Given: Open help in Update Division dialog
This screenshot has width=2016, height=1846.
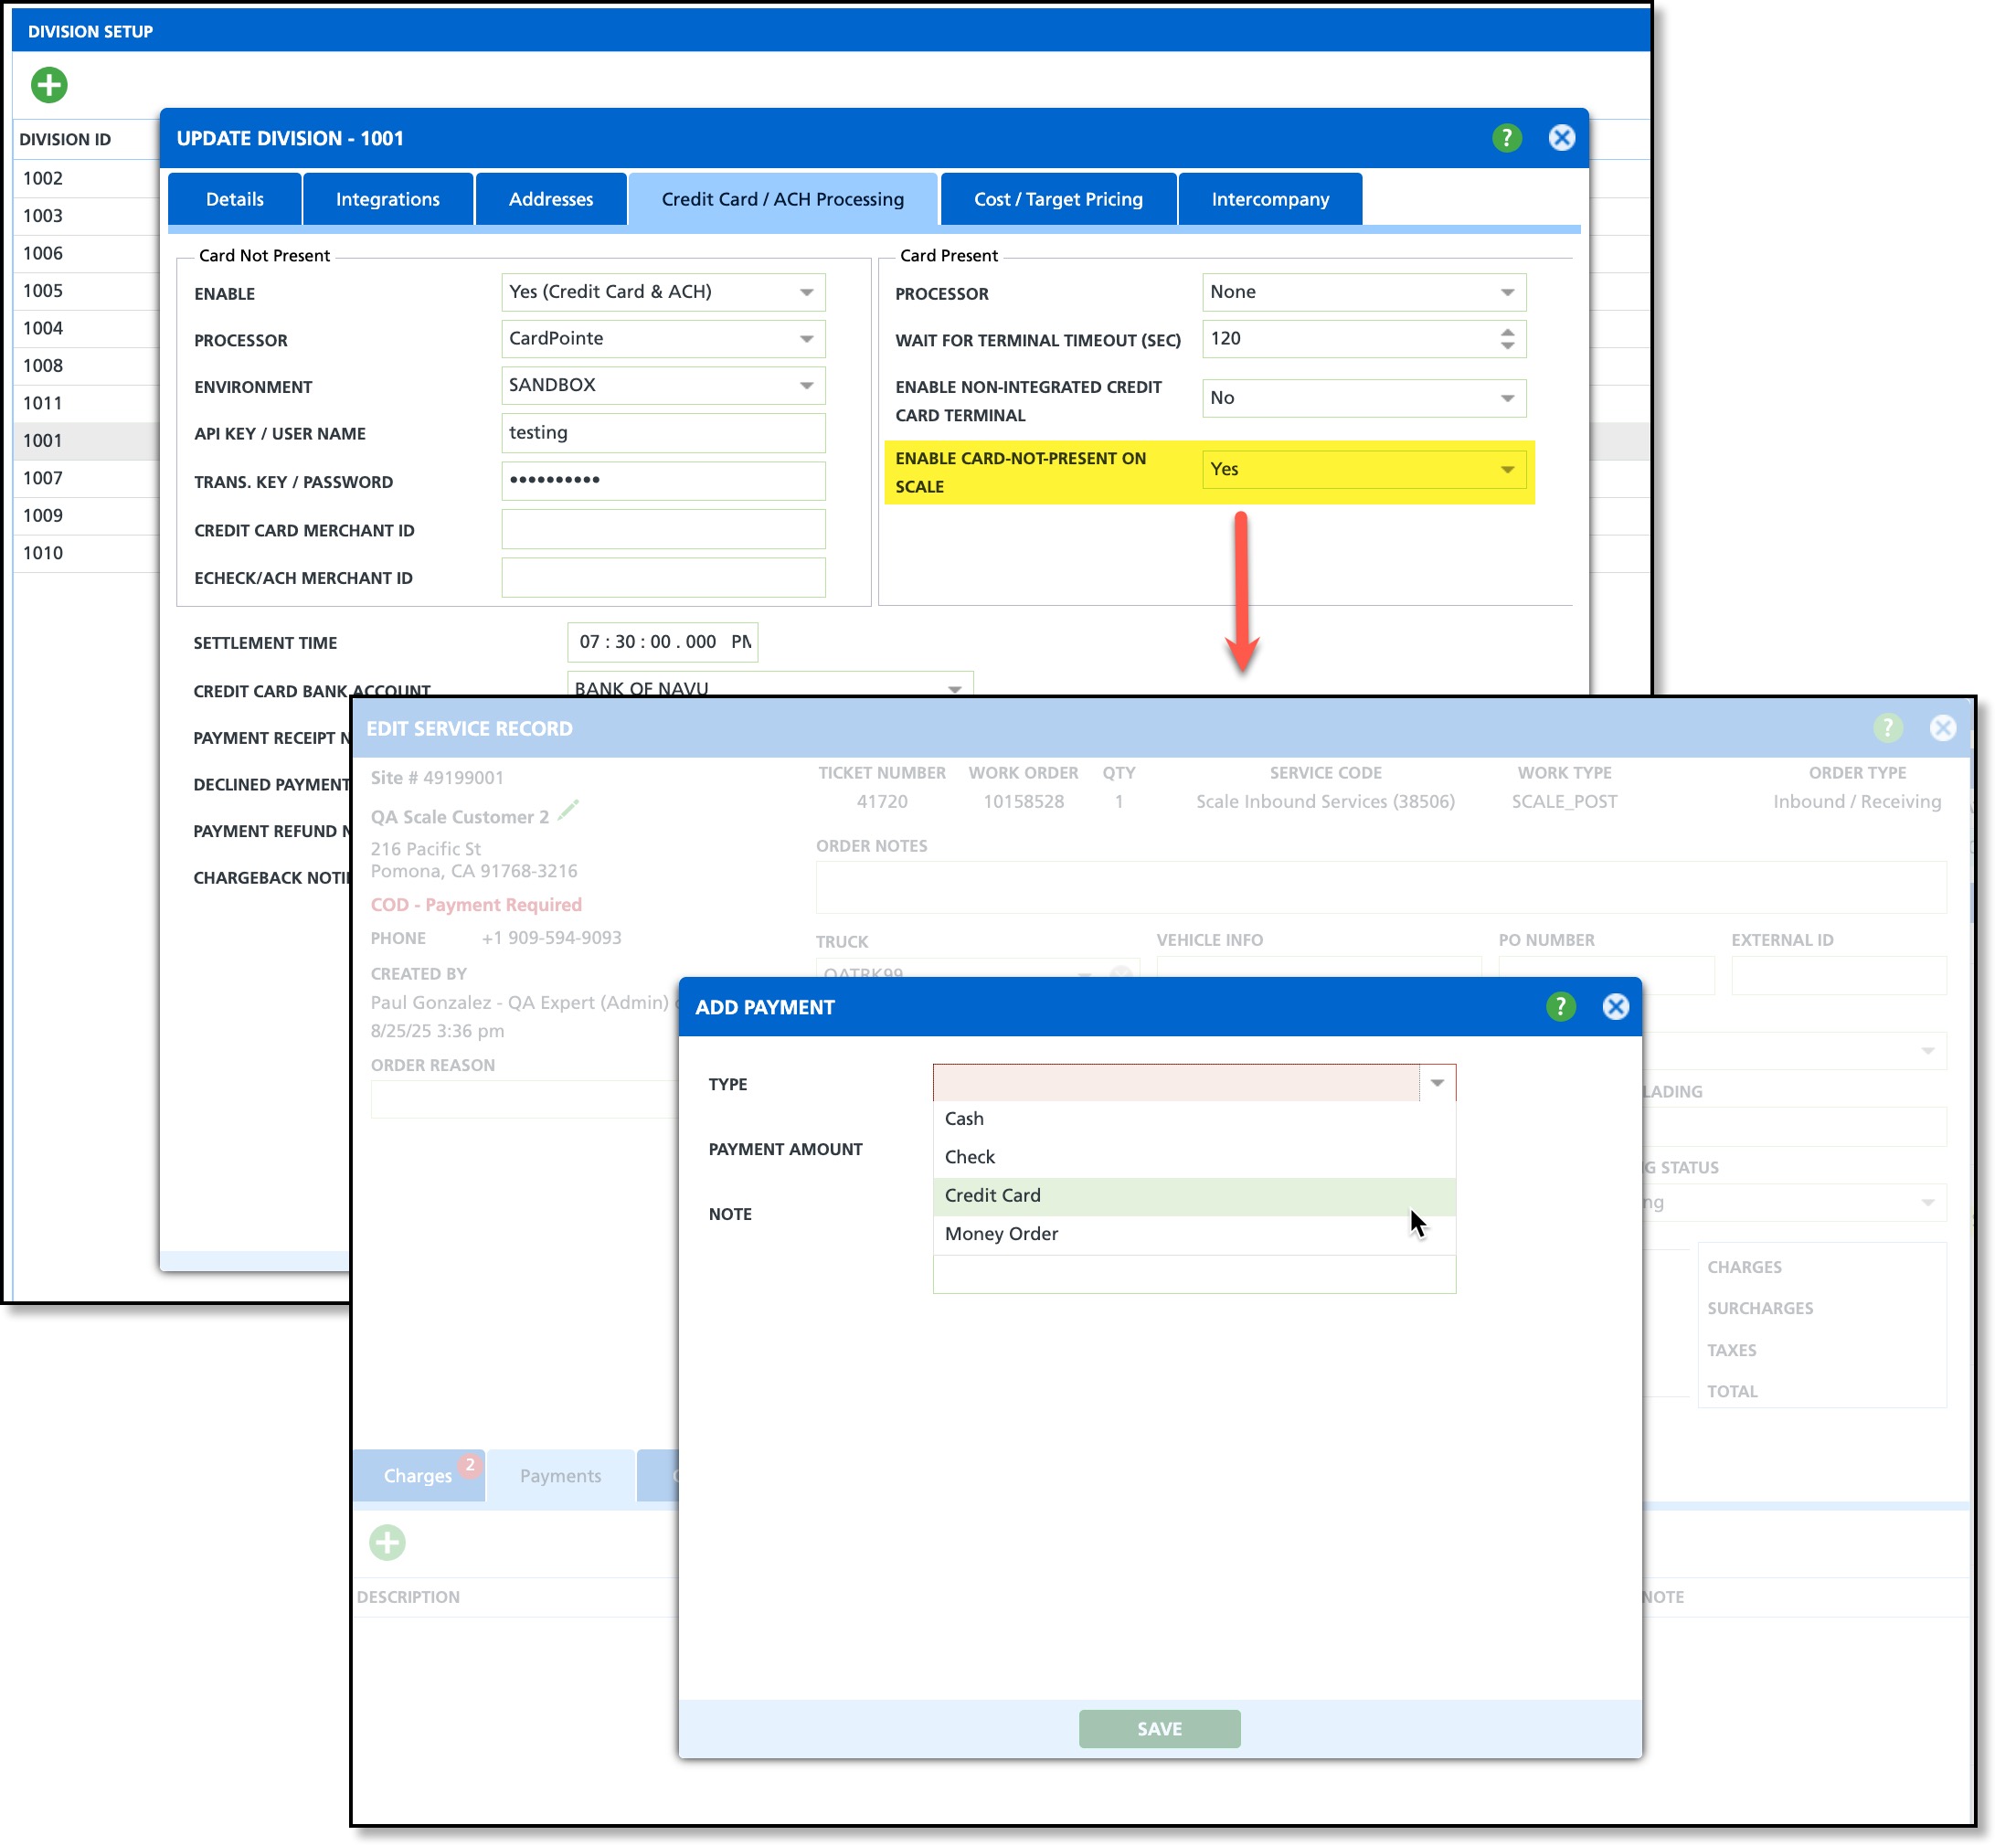Looking at the screenshot, I should coord(1506,138).
